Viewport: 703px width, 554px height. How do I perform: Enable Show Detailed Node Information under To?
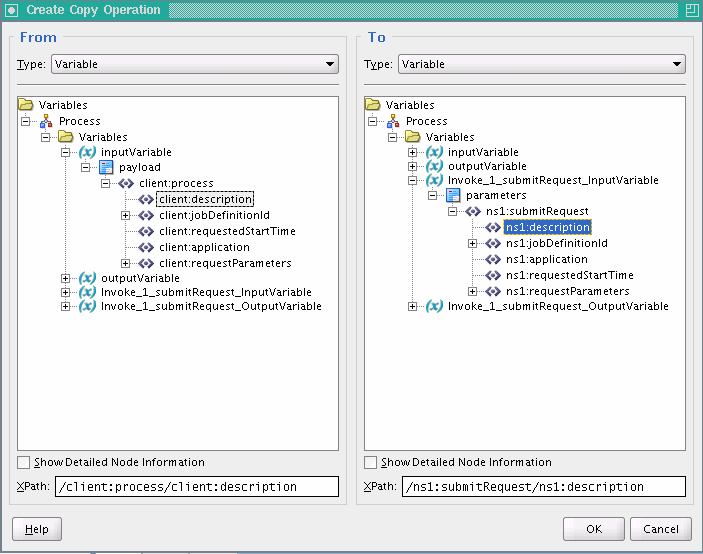(370, 462)
